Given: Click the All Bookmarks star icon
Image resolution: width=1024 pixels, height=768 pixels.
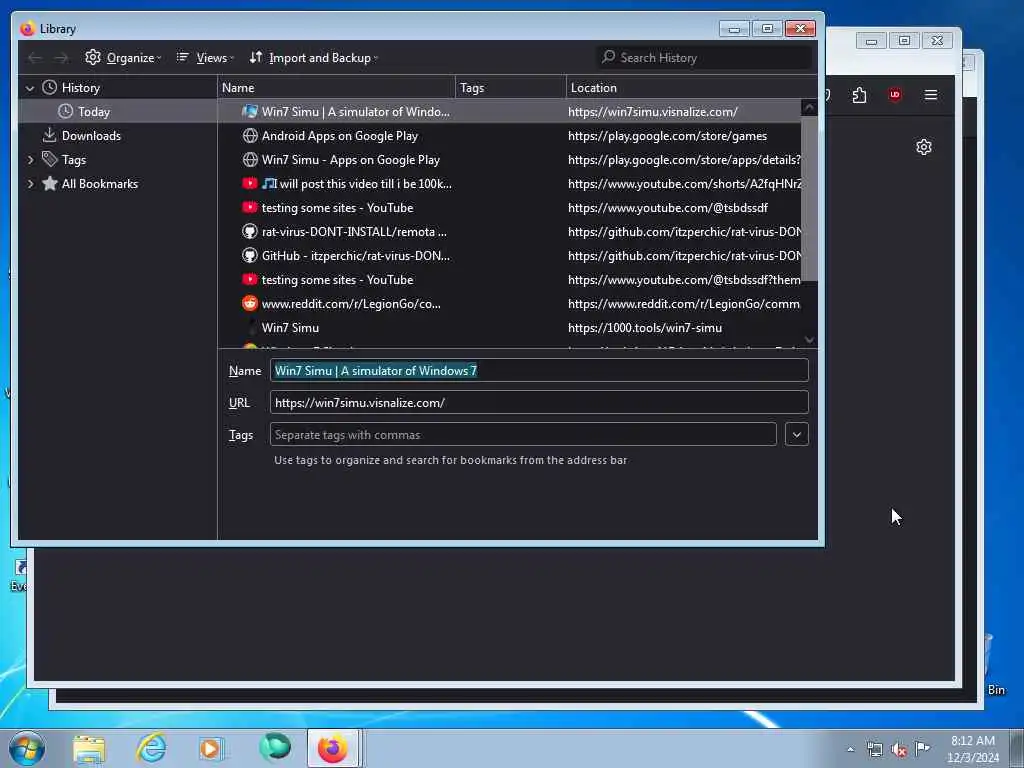Looking at the screenshot, I should point(50,184).
